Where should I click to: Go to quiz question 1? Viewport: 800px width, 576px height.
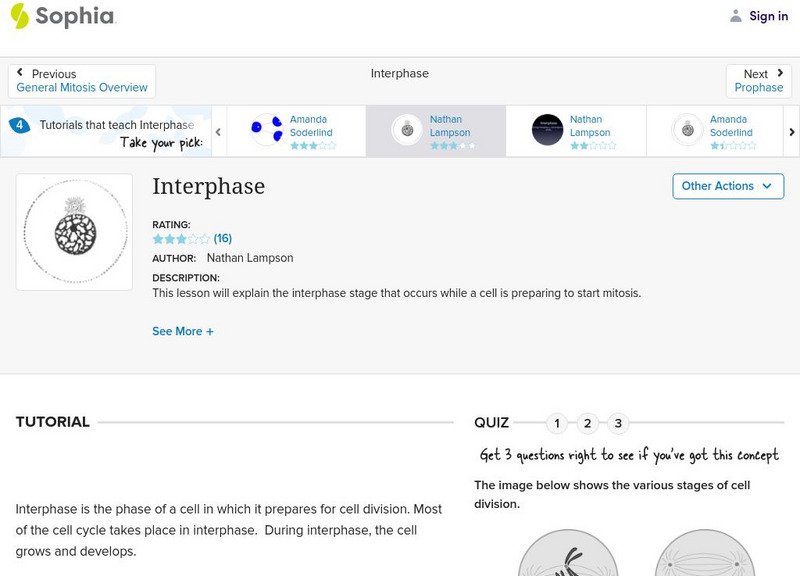557,423
